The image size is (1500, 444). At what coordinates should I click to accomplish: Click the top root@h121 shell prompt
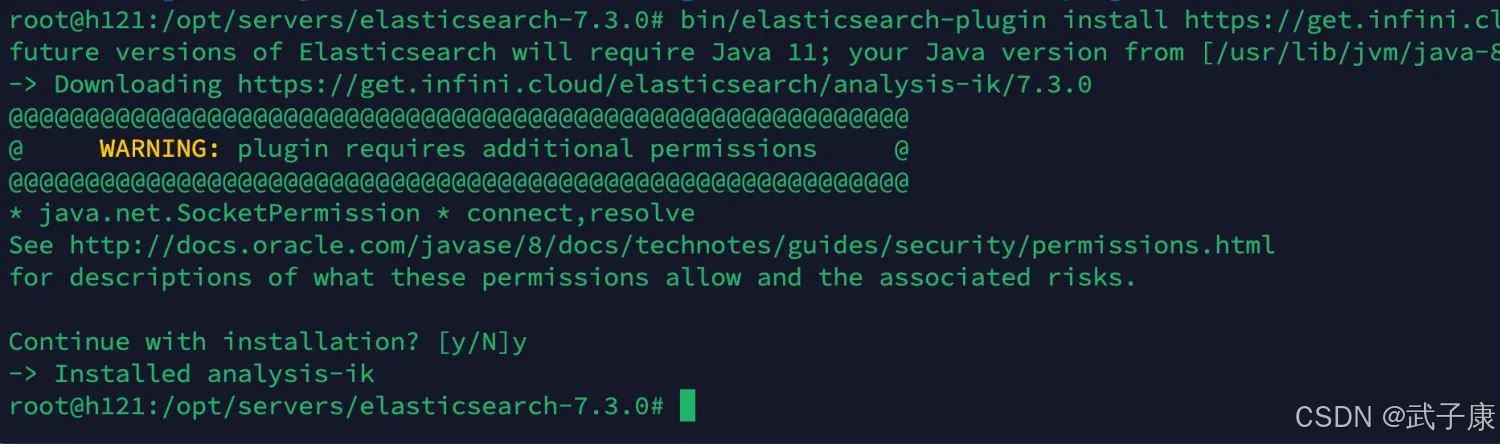tap(336, 20)
